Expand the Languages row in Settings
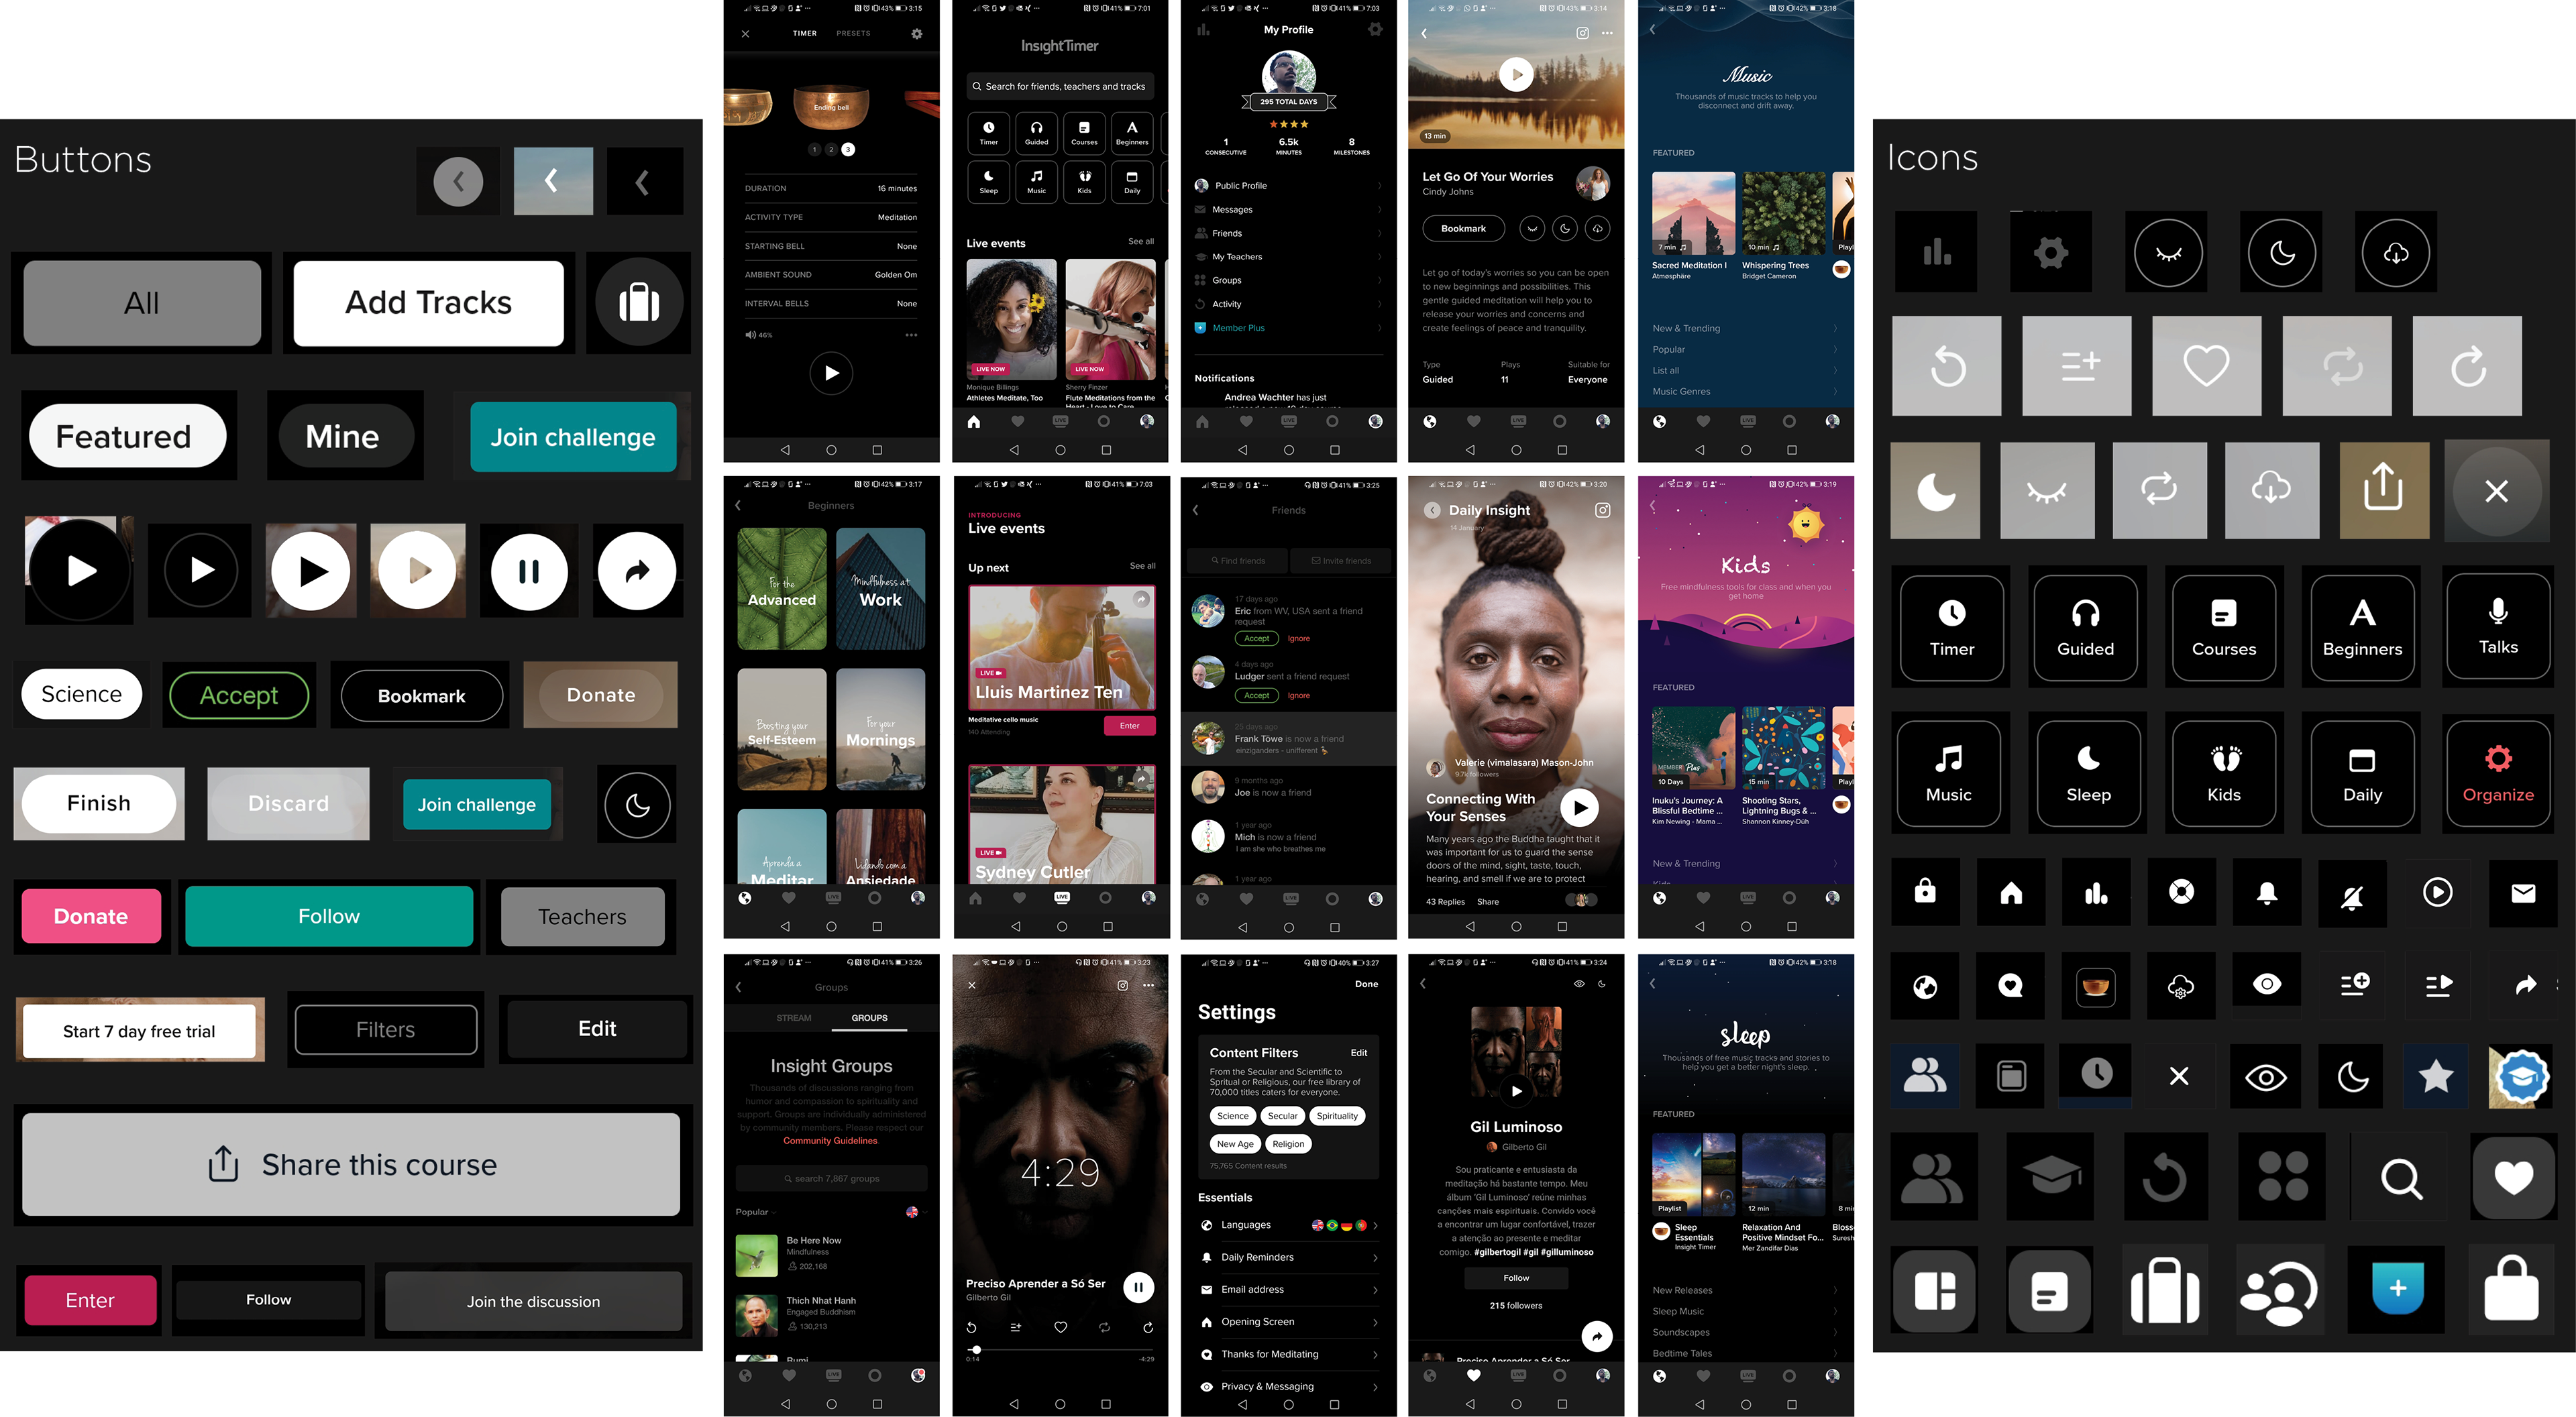Screen dimensions: 2576x1417 click(x=1289, y=1225)
